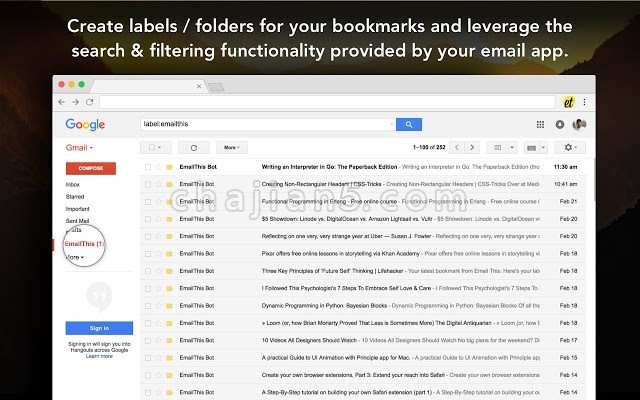The height and width of the screenshot is (400, 640).
Task: Open the Chrome three-dot menu
Action: tap(584, 102)
